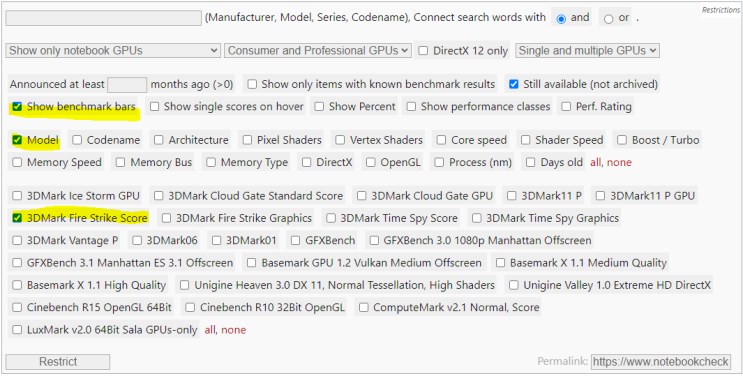Enable the '3DMark01' checkbox
This screenshot has width=743, height=376.
pos(217,240)
